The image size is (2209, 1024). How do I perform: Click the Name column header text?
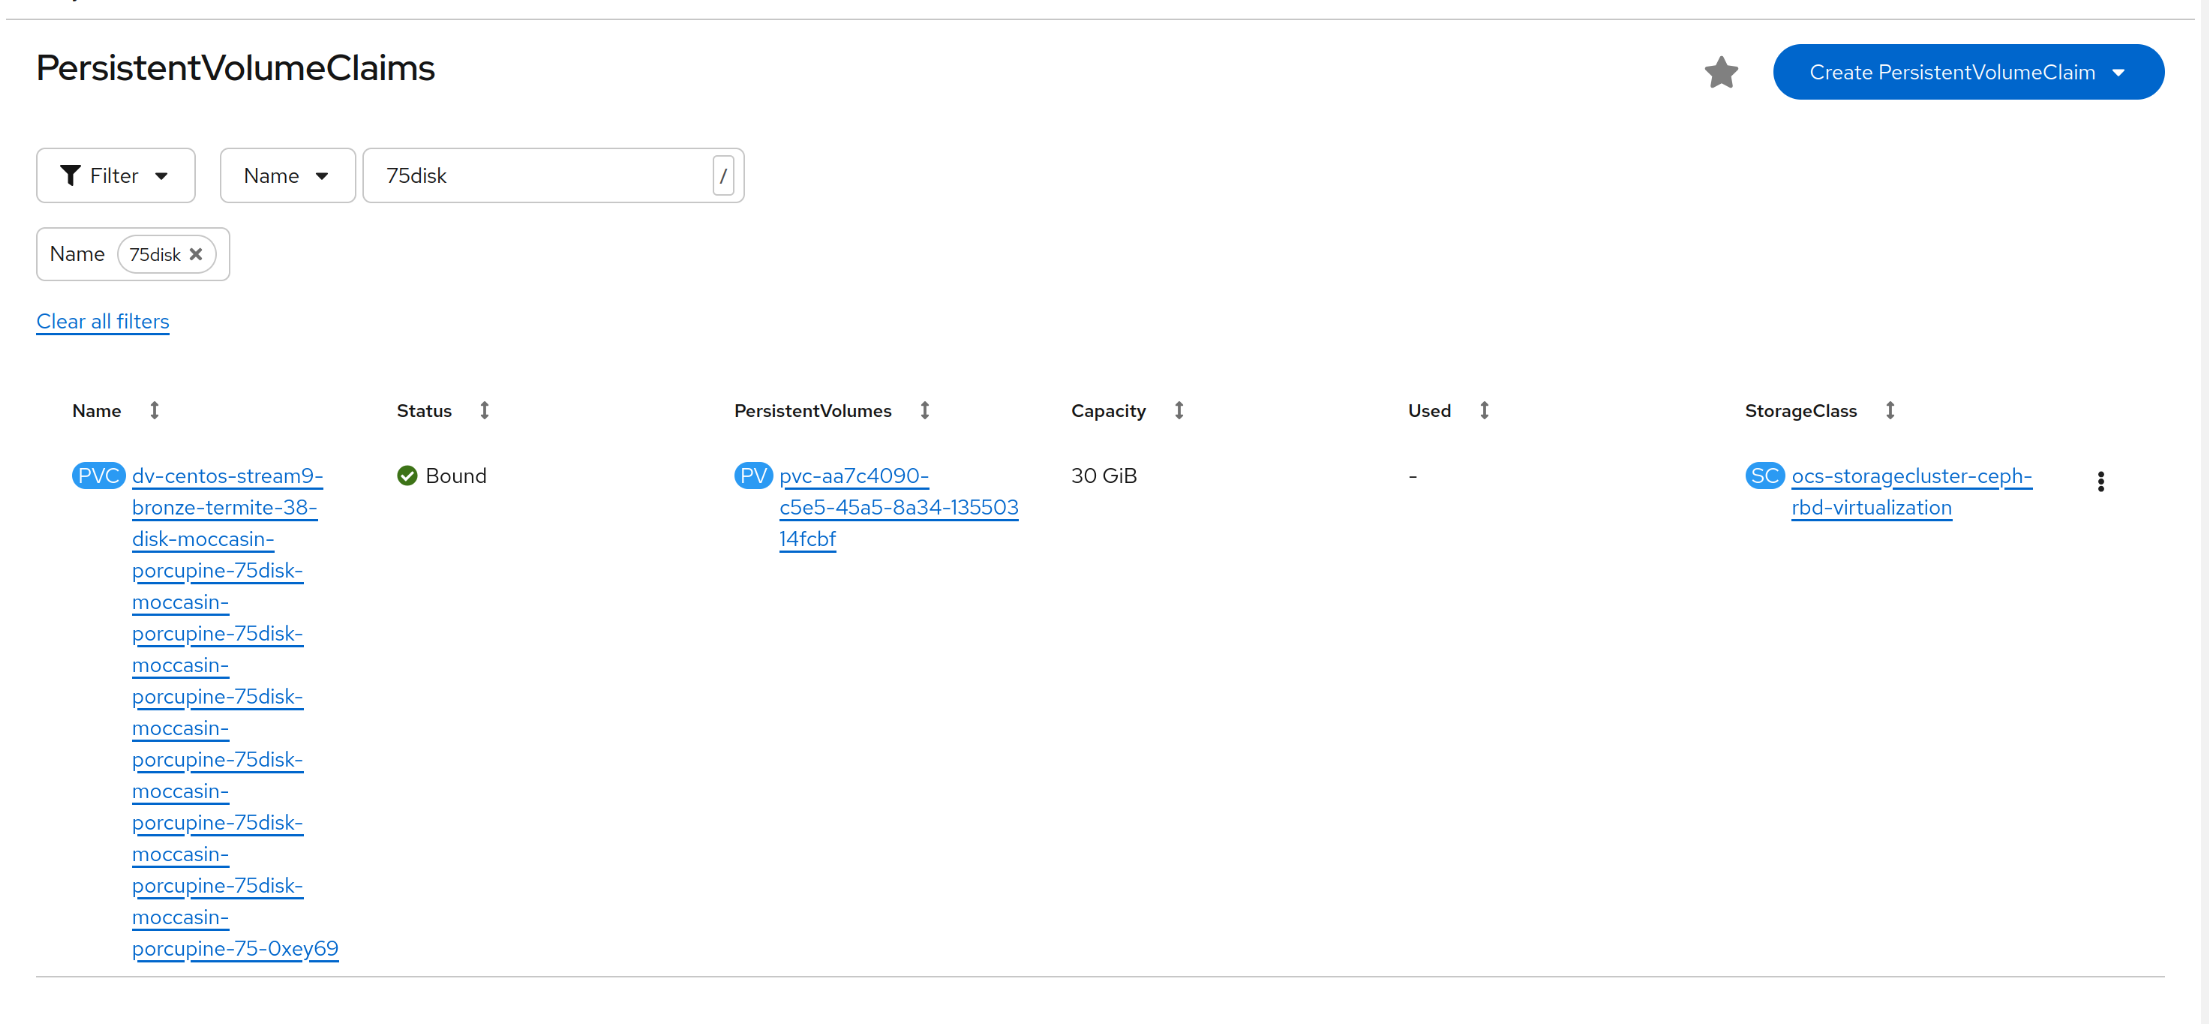click(x=97, y=411)
